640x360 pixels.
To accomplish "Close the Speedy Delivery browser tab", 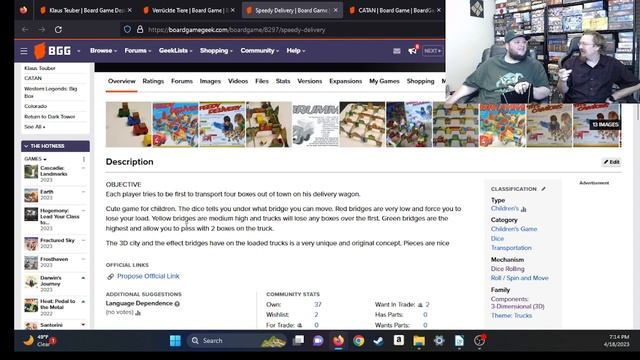I will coord(336,10).
